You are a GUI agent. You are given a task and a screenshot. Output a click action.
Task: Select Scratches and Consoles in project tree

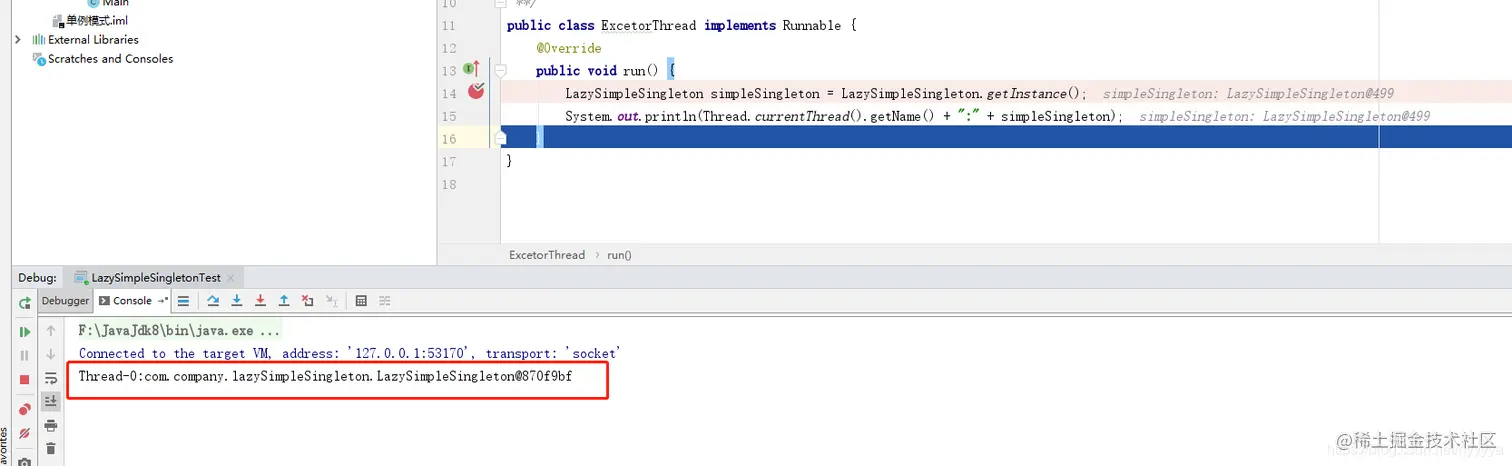pyautogui.click(x=103, y=59)
